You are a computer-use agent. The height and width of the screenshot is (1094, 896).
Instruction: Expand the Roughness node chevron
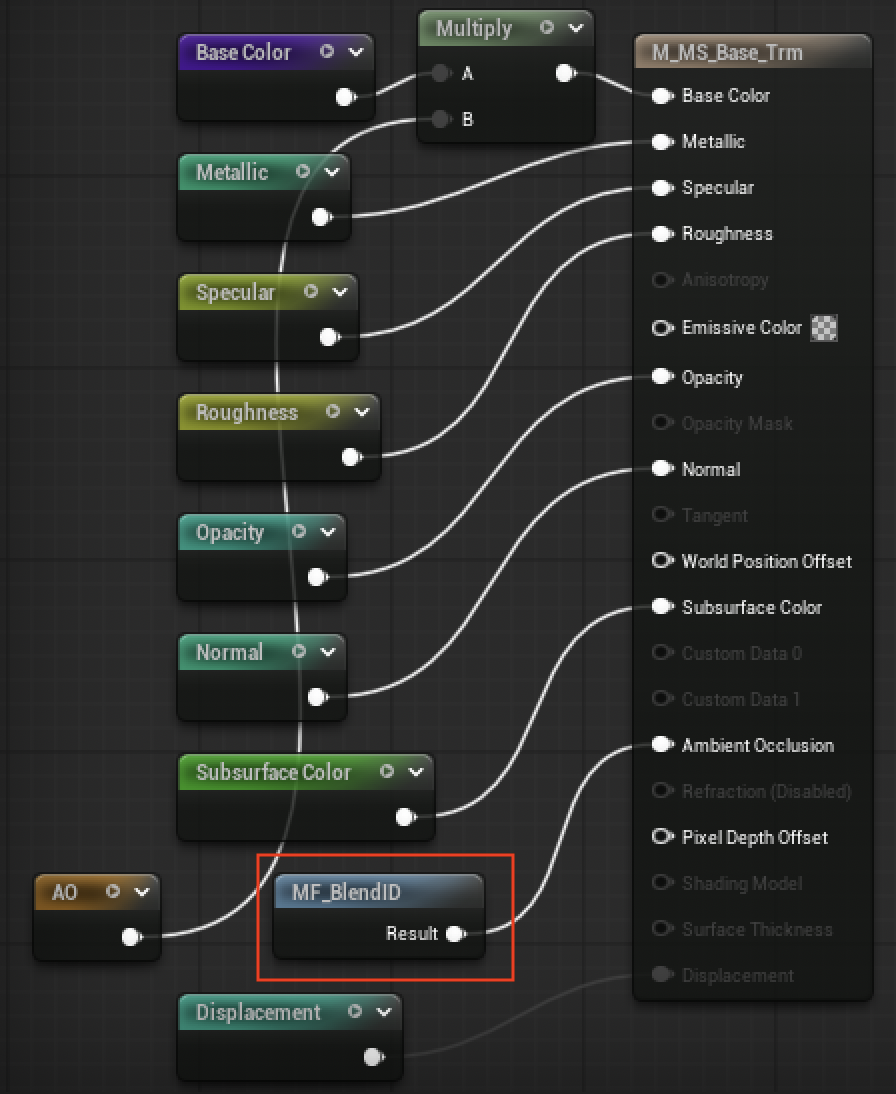(x=362, y=412)
